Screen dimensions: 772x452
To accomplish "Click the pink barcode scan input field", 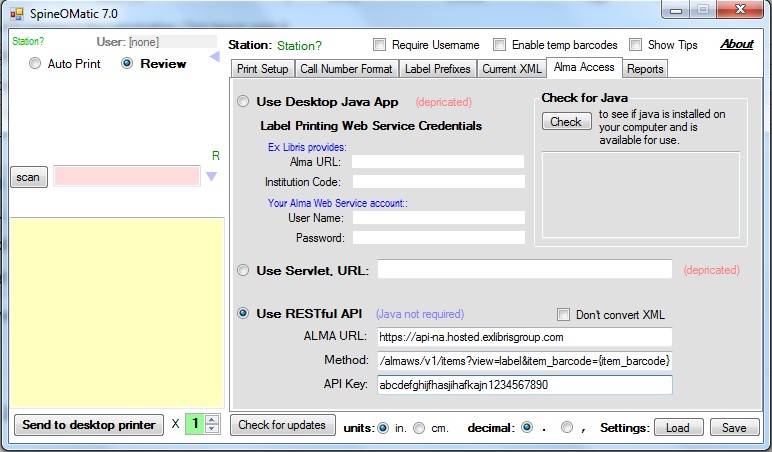I will [127, 176].
